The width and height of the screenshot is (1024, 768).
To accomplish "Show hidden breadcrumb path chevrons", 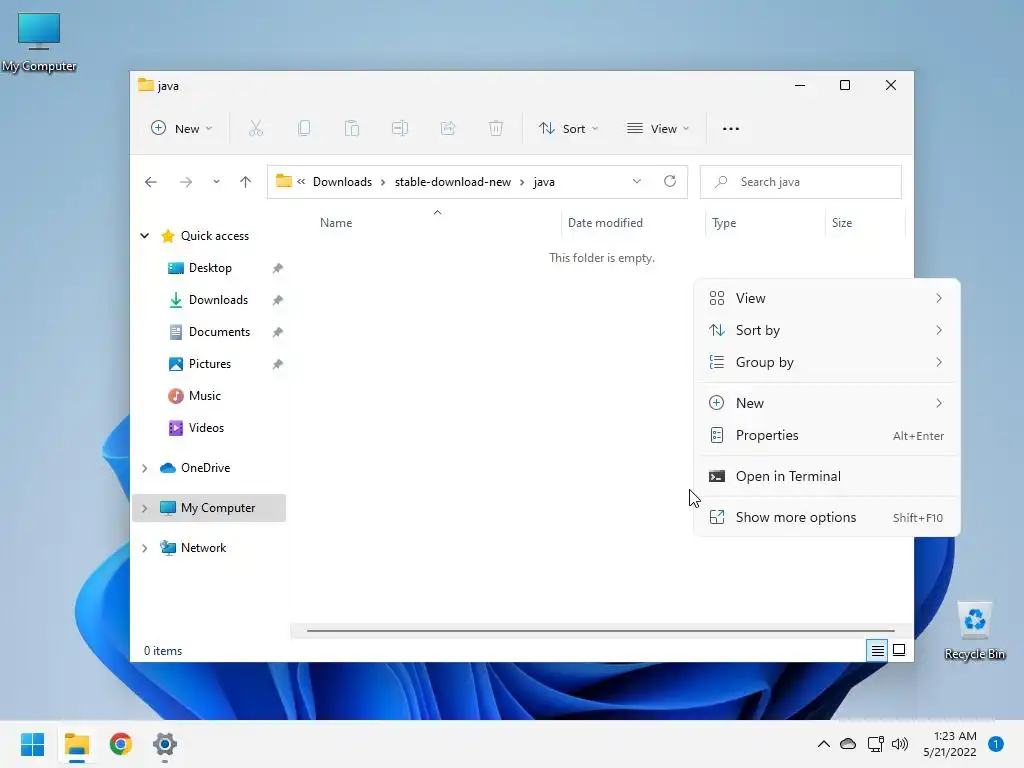I will [301, 182].
